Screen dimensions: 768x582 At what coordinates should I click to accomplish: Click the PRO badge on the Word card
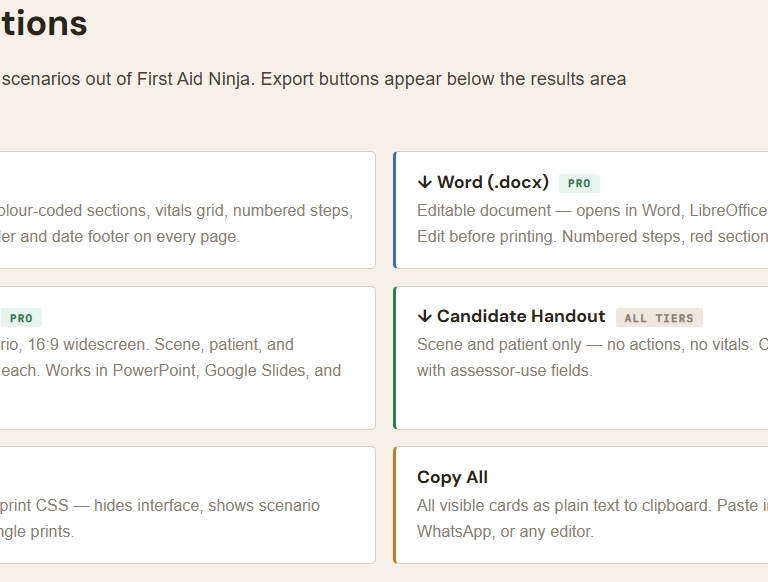(579, 184)
